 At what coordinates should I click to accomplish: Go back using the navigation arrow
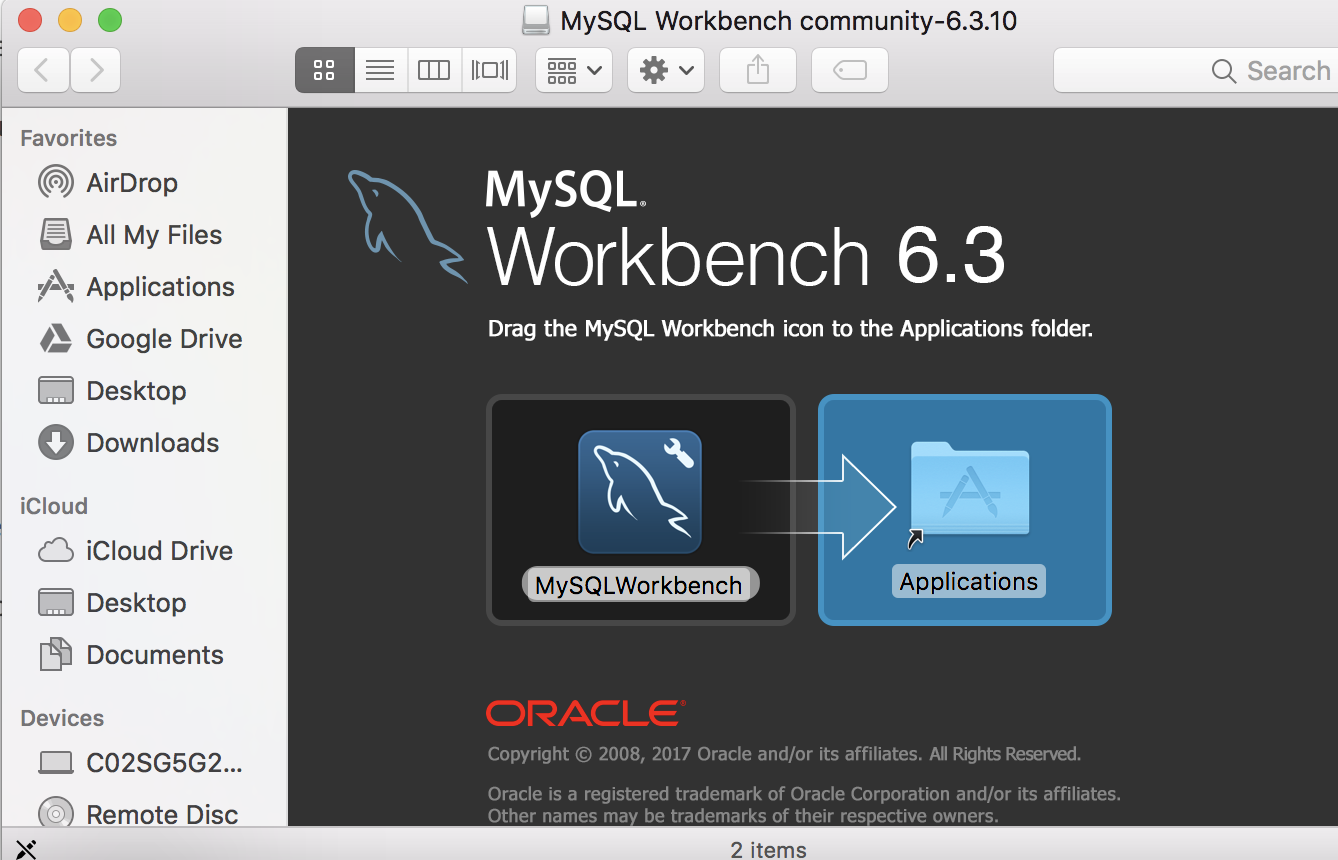43,70
